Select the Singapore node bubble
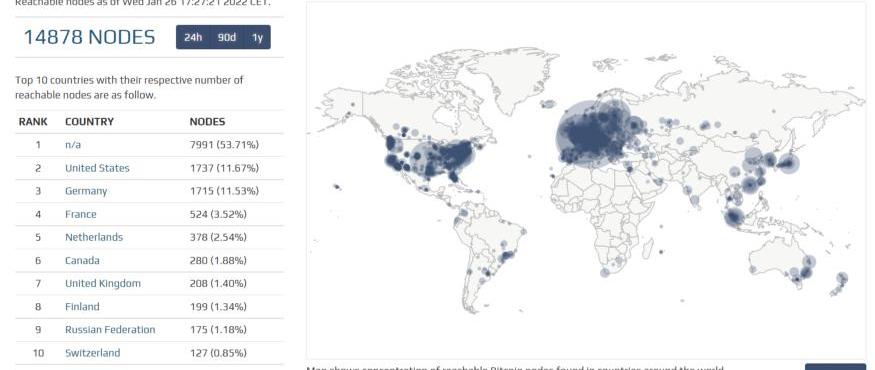Viewport: 875px width, 370px height. (x=734, y=218)
